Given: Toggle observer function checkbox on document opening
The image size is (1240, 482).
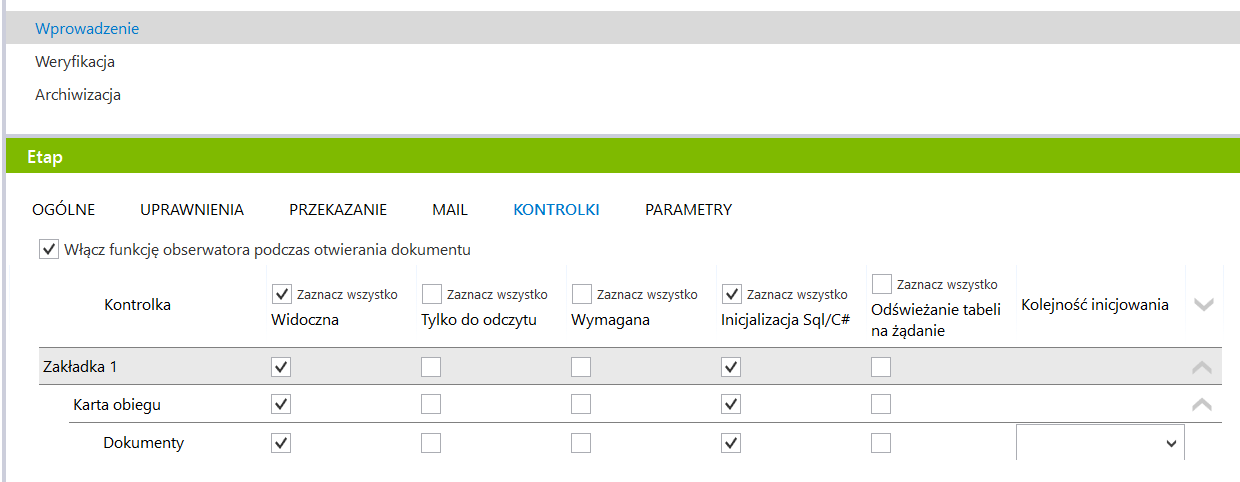Looking at the screenshot, I should click(x=48, y=249).
